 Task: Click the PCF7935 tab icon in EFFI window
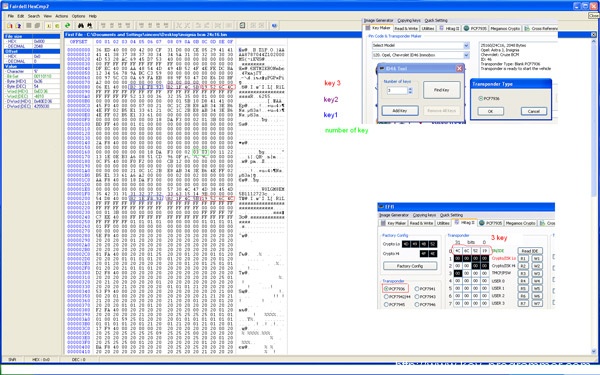click(x=482, y=223)
